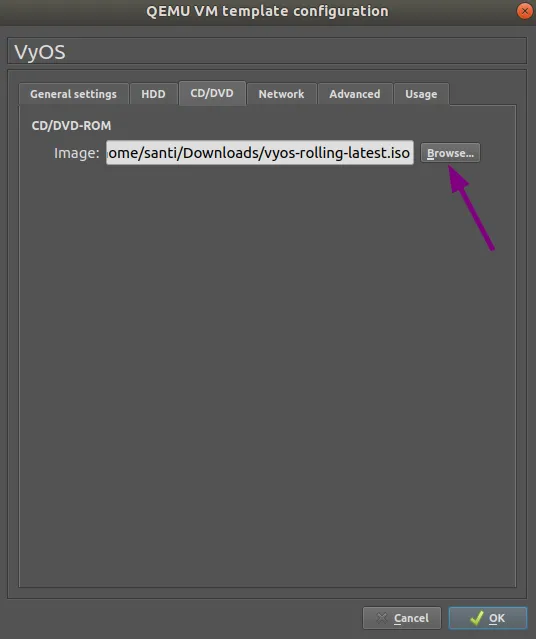Show the Usage tab
This screenshot has width=536, height=639.
tap(421, 94)
